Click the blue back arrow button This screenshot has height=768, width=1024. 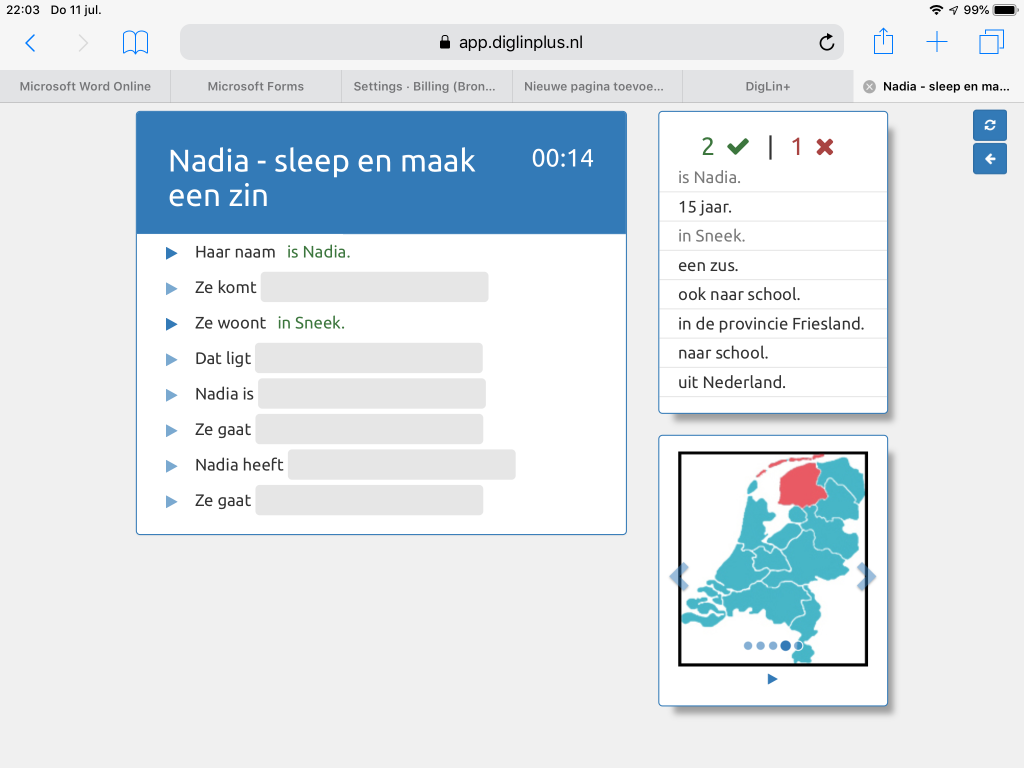989,159
